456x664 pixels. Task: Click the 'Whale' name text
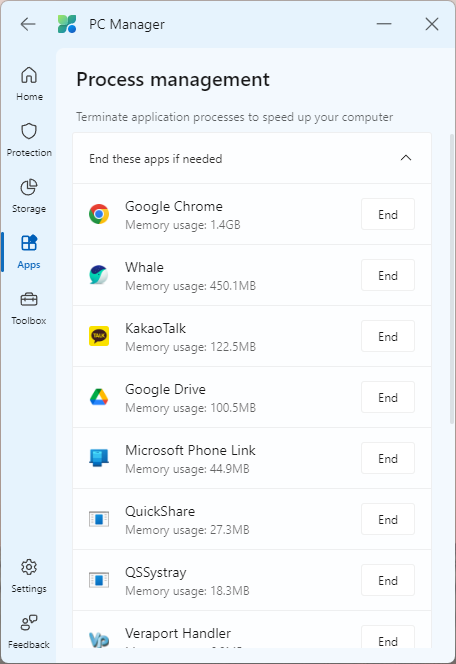pos(144,267)
